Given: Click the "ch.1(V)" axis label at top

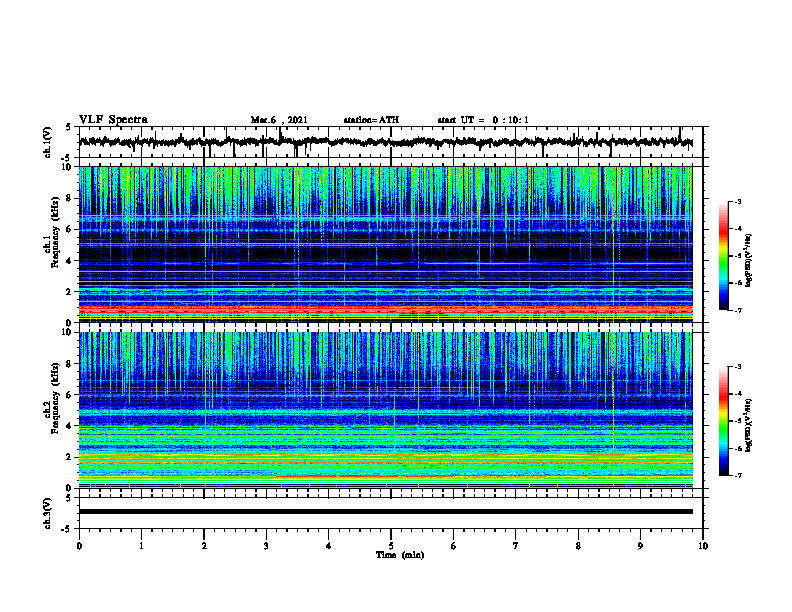Looking at the screenshot, I should click(48, 142).
